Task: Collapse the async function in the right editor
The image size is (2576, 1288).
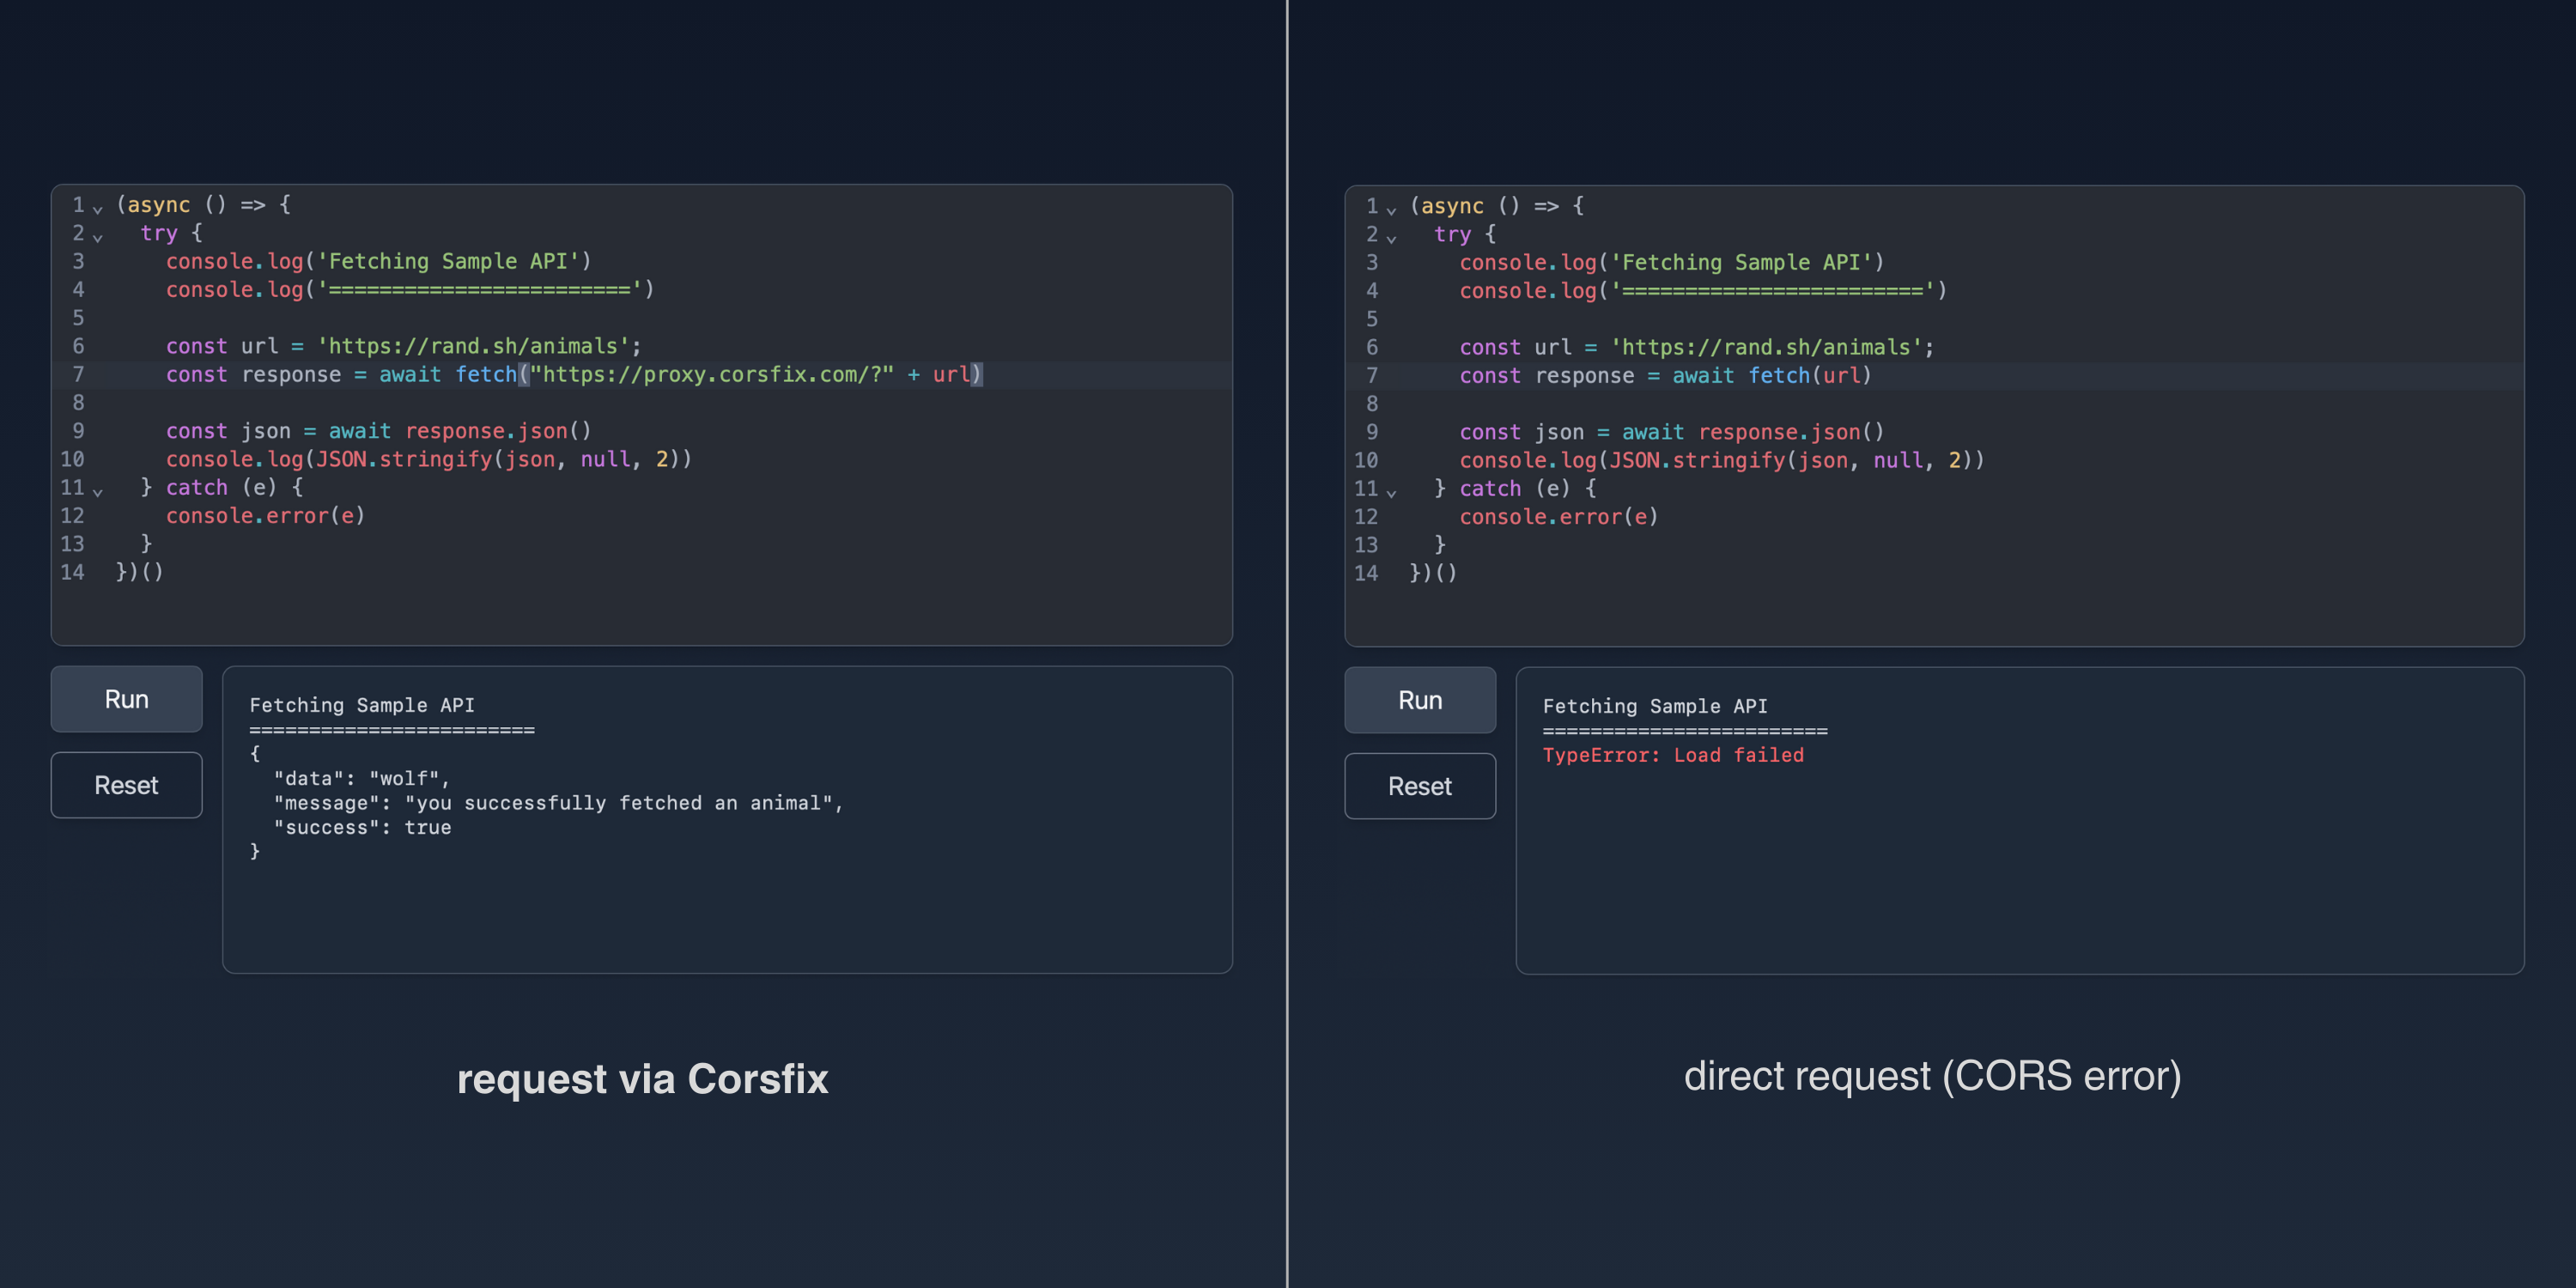Action: (x=1391, y=210)
